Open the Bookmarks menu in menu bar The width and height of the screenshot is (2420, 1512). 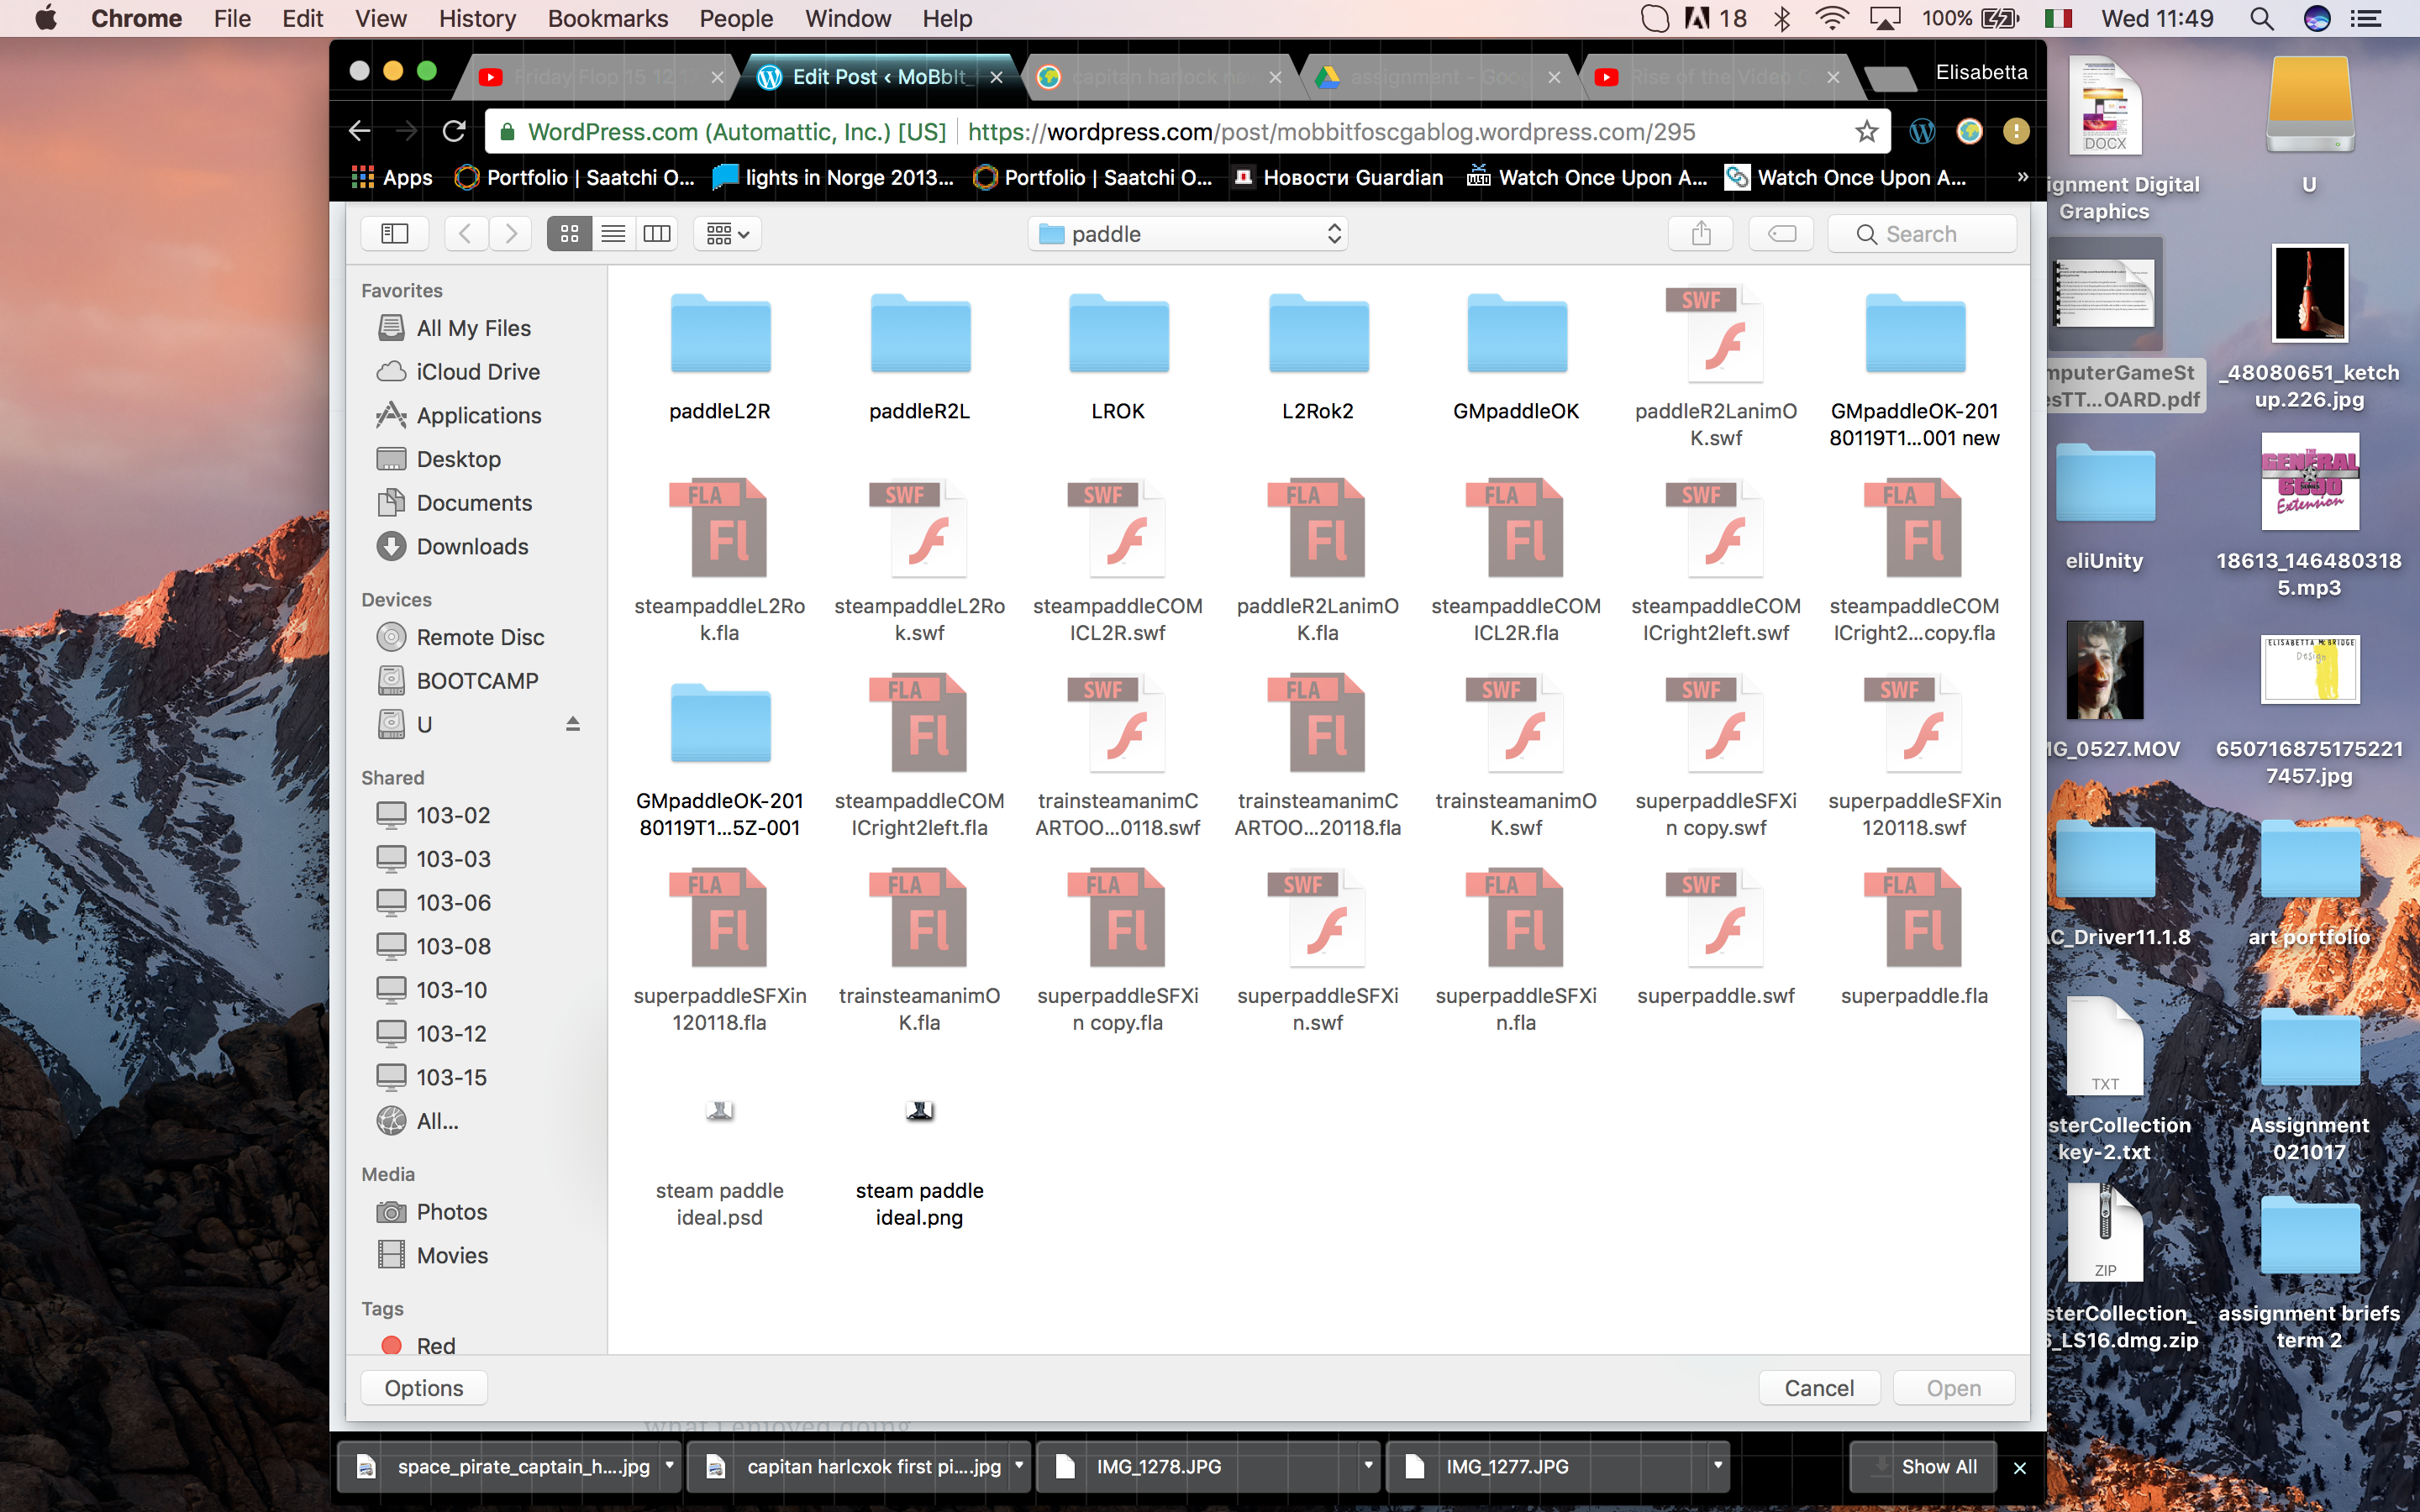tap(607, 18)
